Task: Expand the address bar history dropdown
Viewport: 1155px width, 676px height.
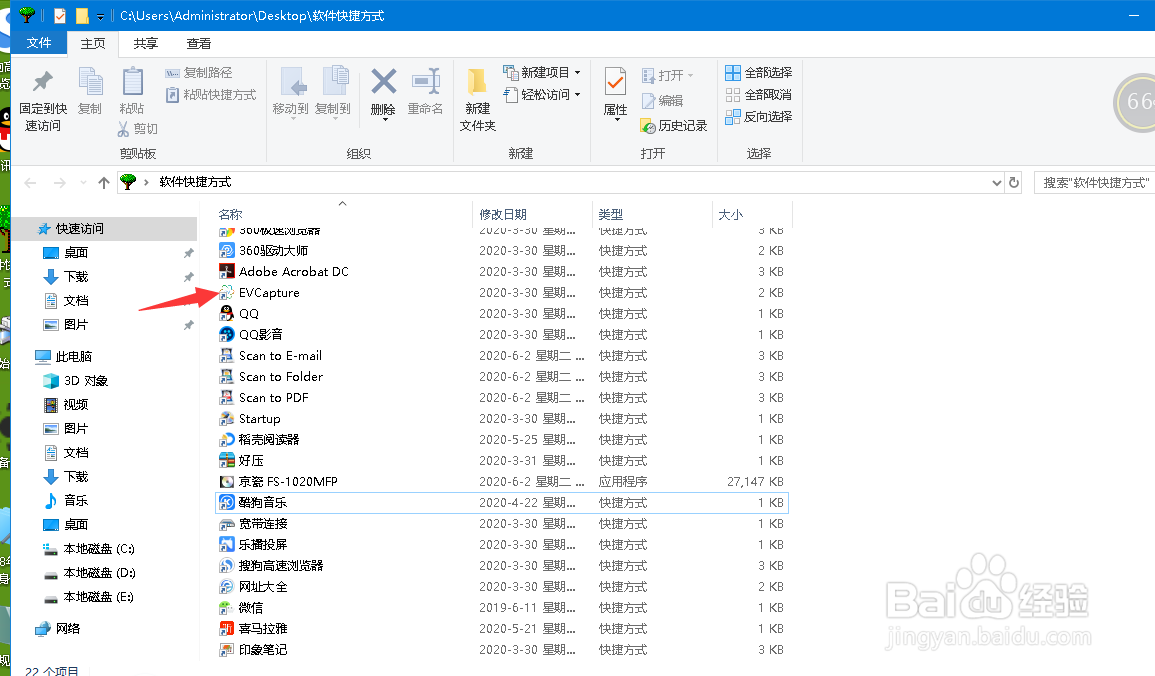Action: pyautogui.click(x=997, y=183)
